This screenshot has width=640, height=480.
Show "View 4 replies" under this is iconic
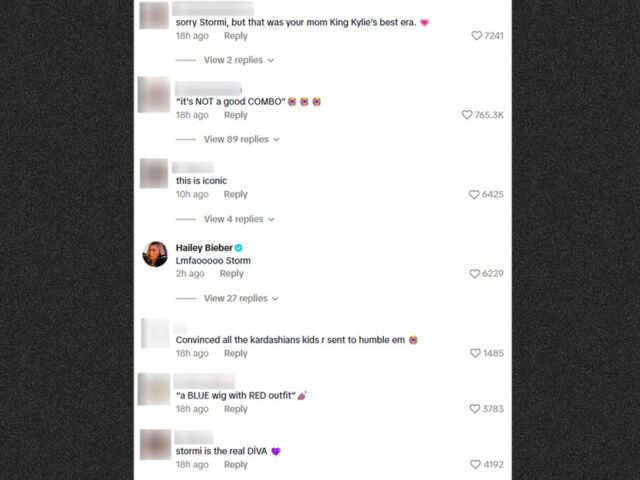coord(239,219)
